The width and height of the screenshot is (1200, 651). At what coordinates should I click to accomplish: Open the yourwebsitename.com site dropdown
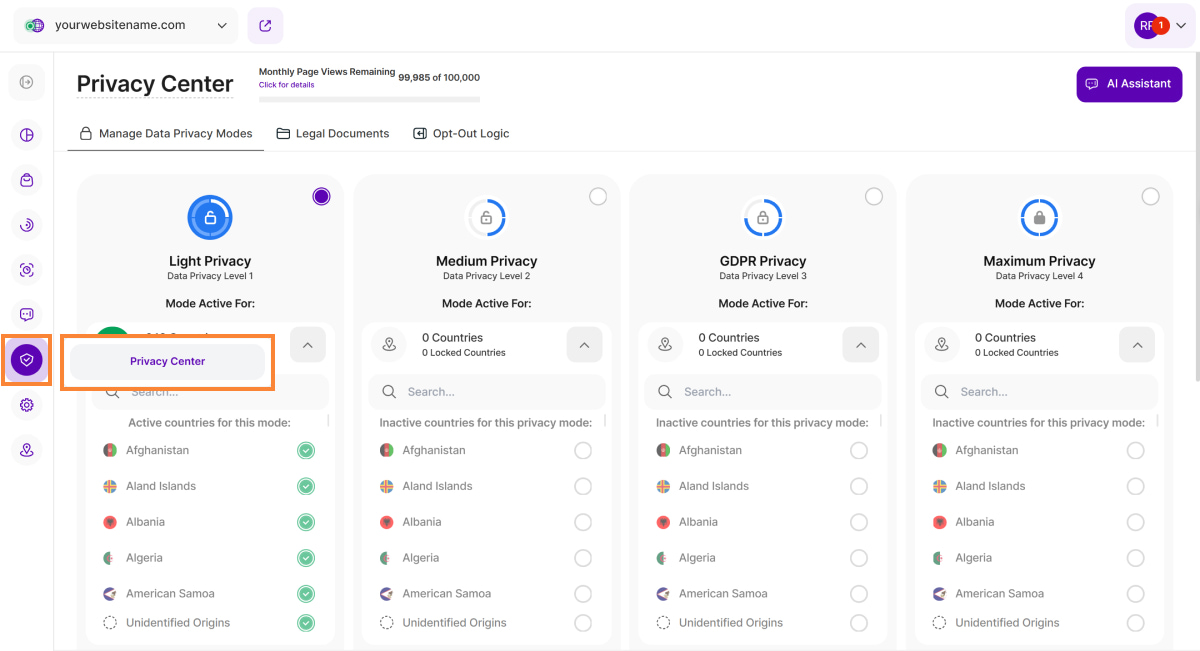point(126,26)
